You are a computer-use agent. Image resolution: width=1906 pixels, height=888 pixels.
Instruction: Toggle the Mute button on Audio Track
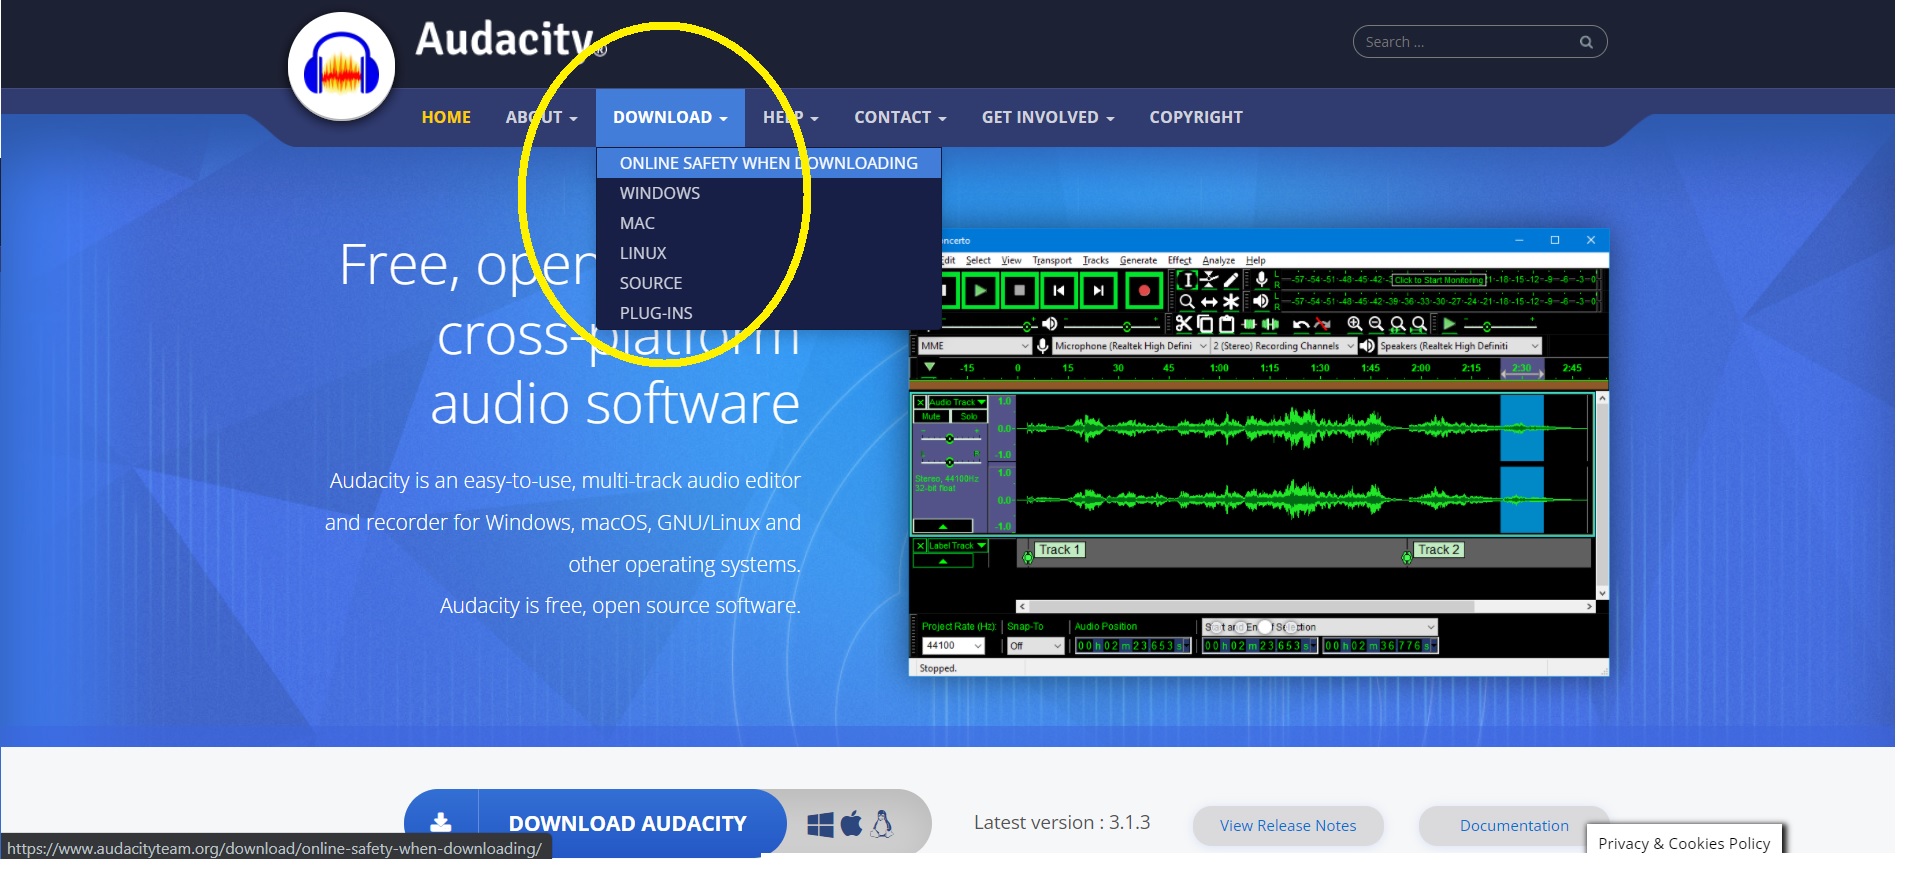931,416
